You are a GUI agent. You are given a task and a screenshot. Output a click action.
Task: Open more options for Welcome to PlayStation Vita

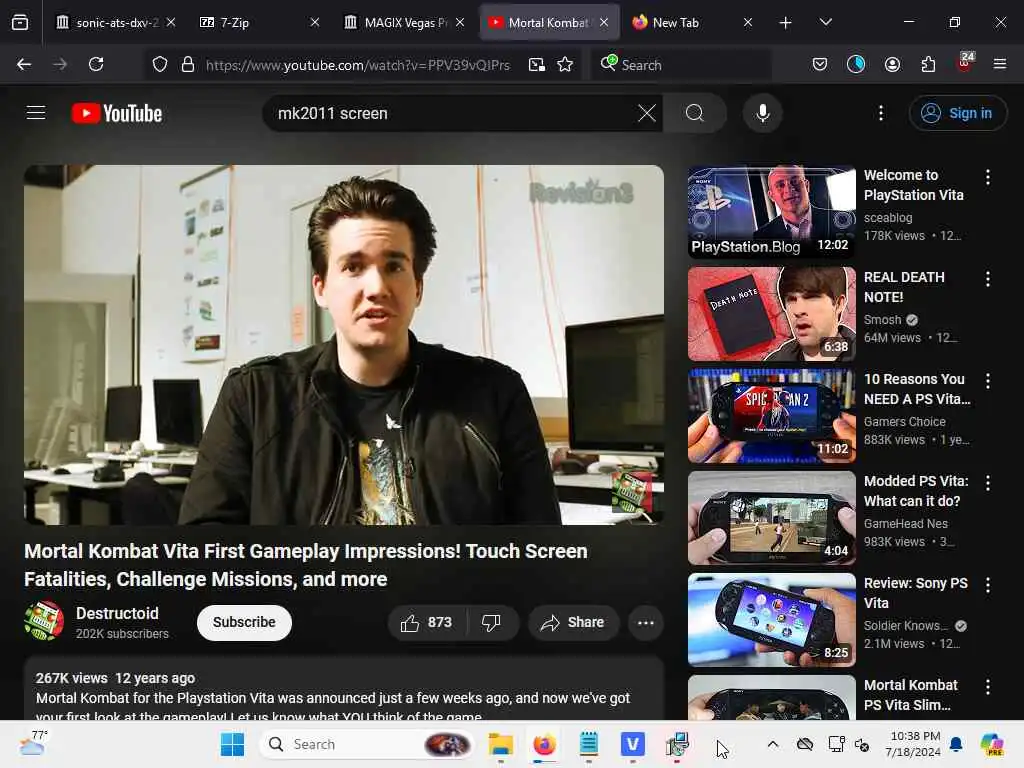(x=987, y=176)
